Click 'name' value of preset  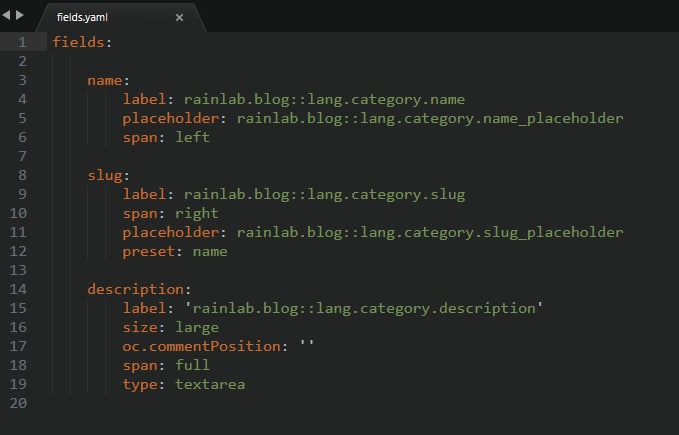(x=210, y=251)
